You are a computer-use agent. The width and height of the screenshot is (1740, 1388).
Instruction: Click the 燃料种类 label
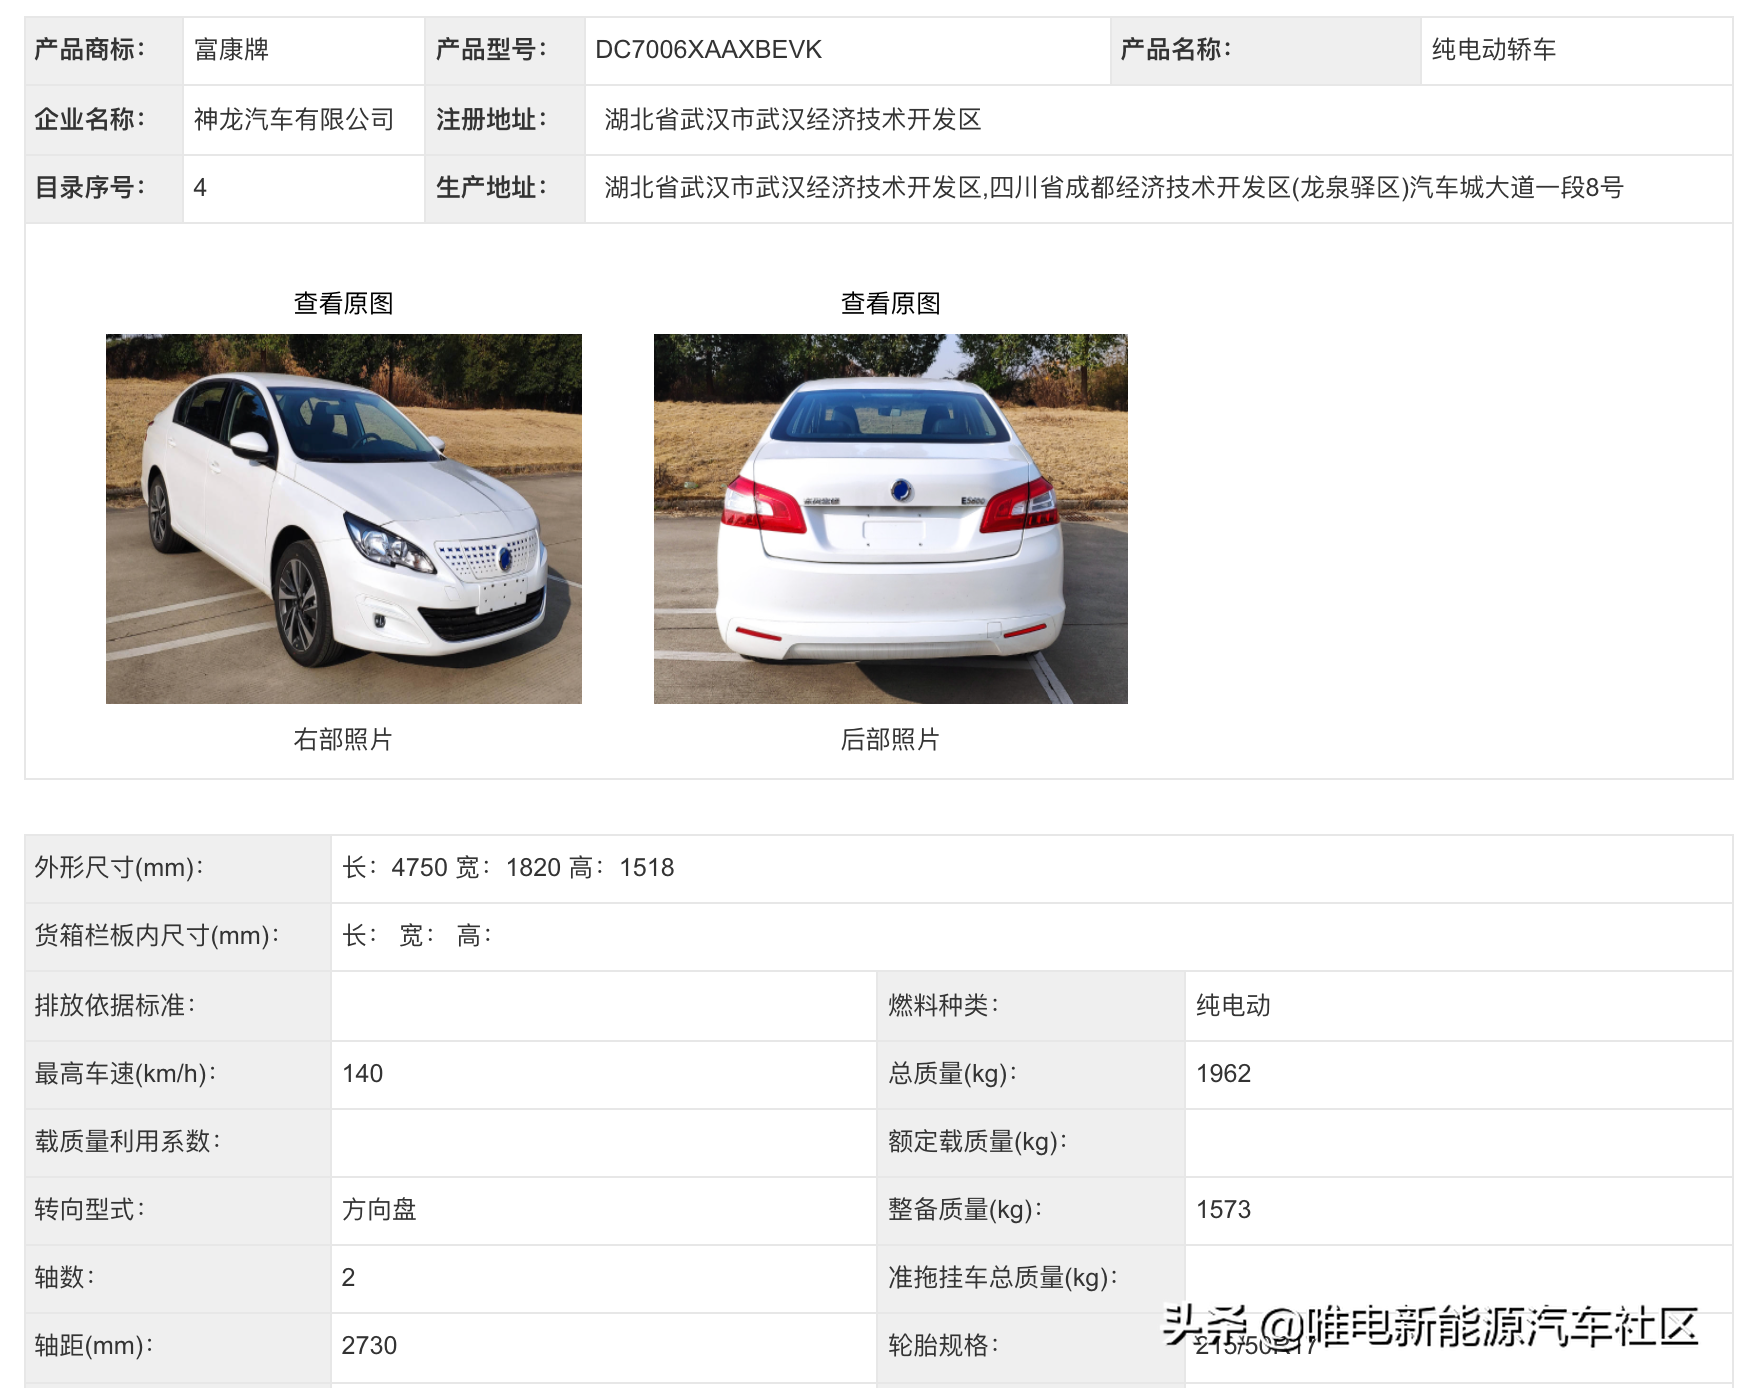click(943, 1005)
